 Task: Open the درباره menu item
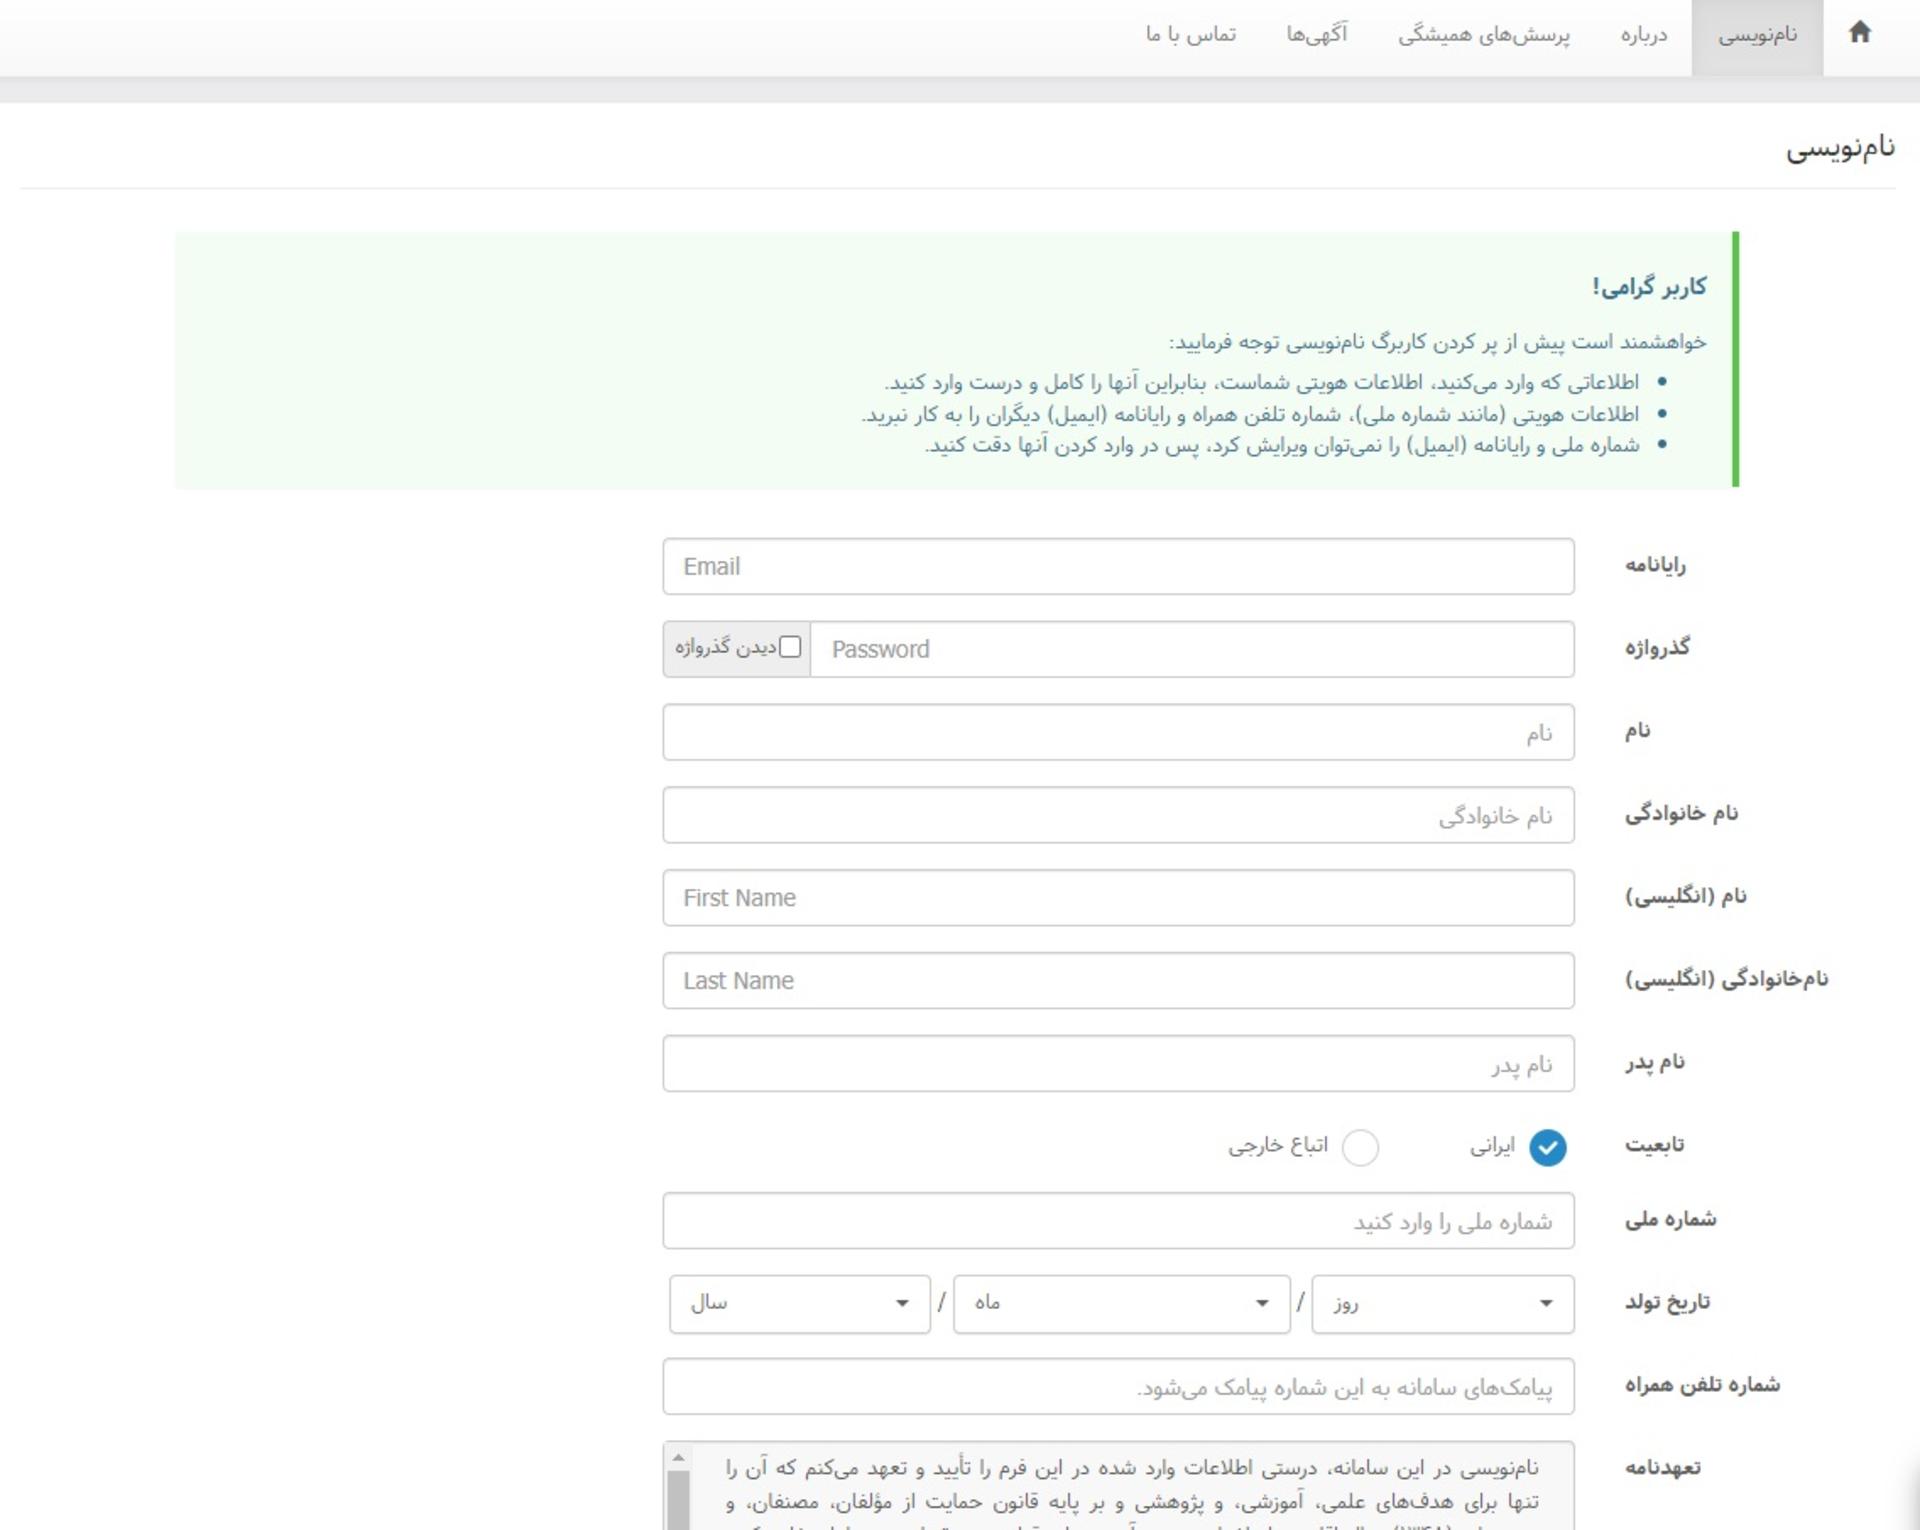pos(1643,36)
